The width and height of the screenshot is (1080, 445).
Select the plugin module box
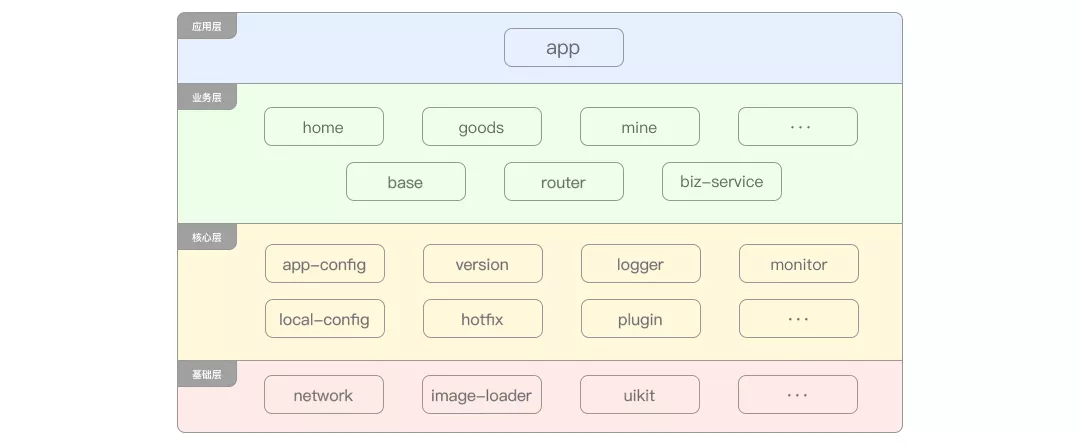tap(641, 319)
